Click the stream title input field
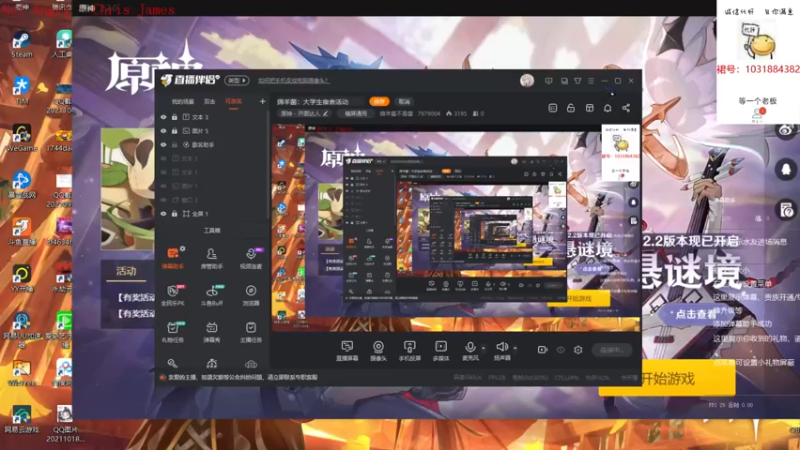Screen dimensions: 800x450 coord(320,102)
